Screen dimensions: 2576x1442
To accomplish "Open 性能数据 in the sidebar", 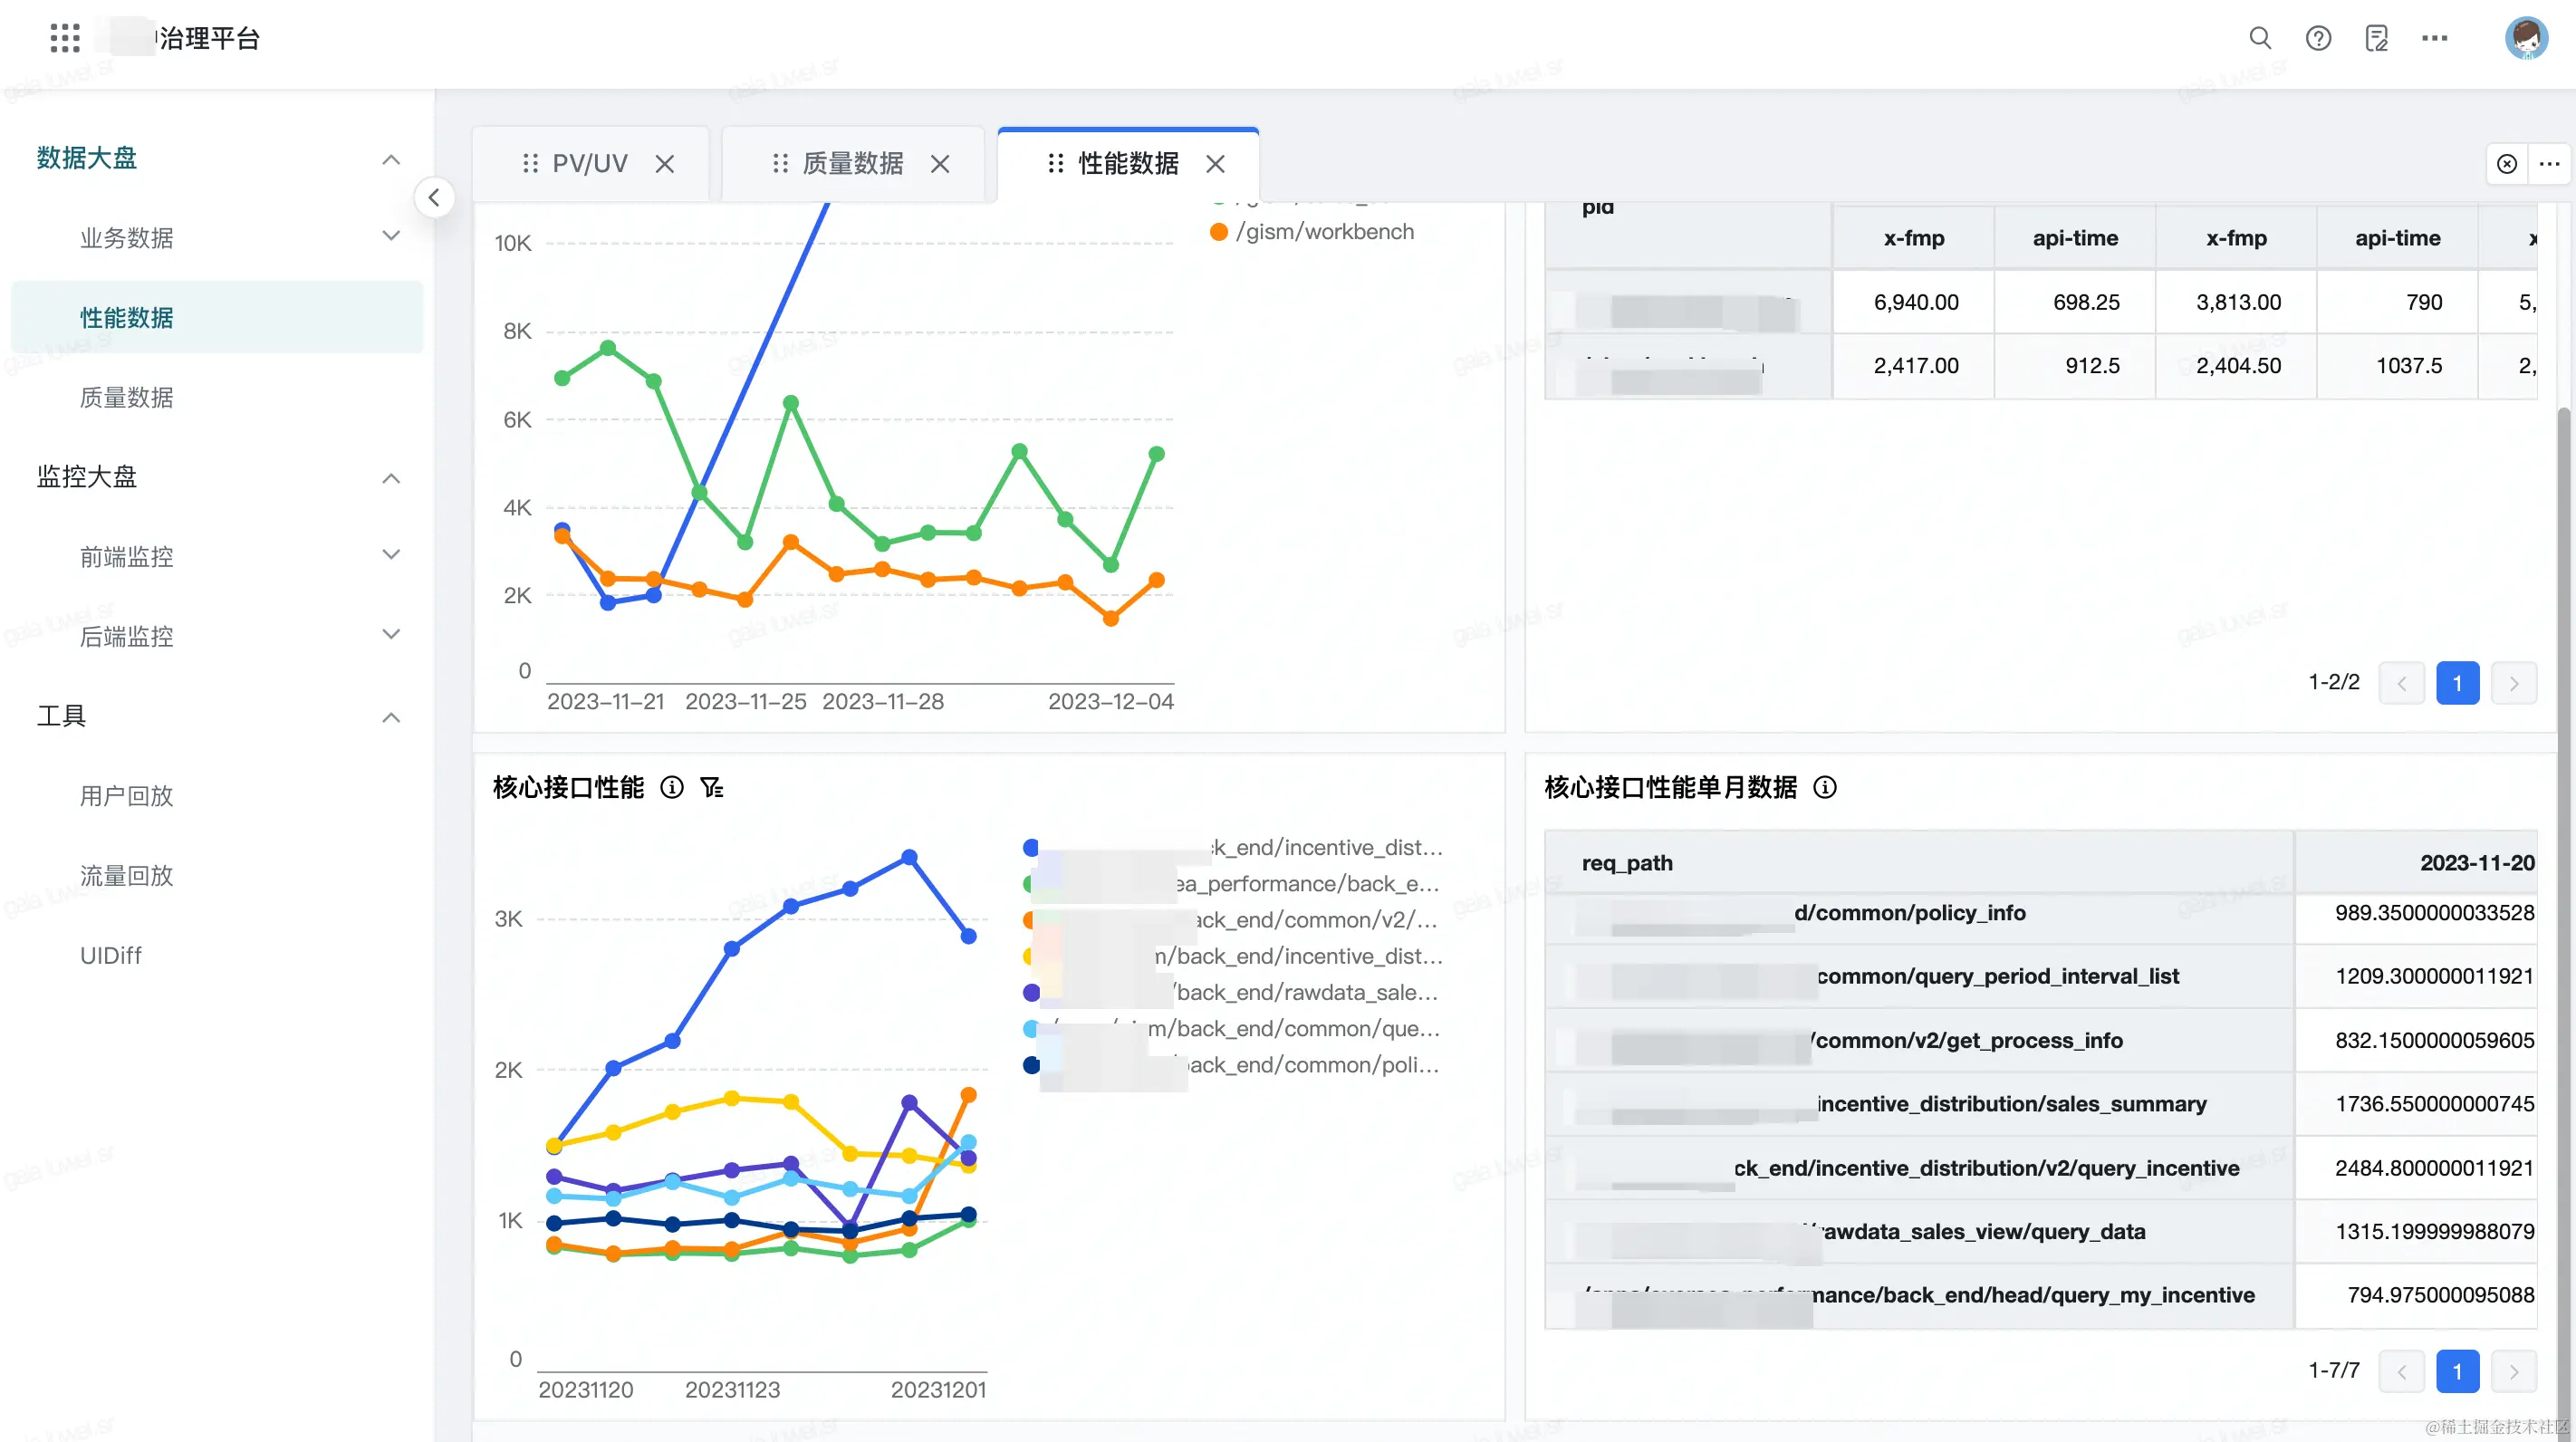I will click(x=217, y=317).
